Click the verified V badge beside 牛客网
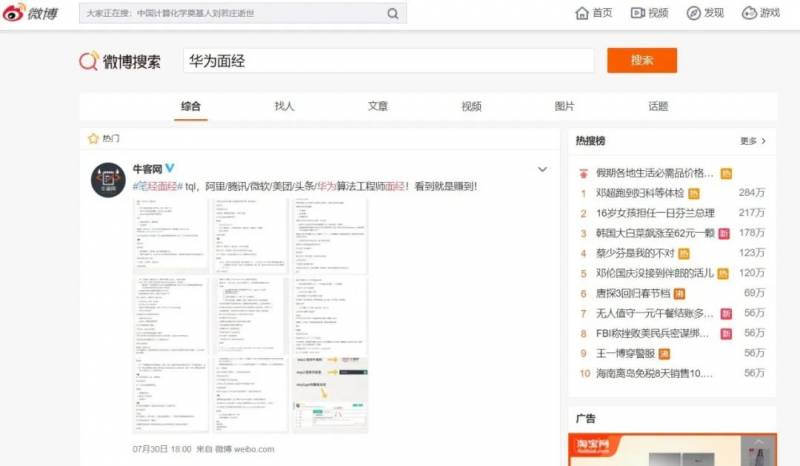800x466 pixels. pos(170,168)
